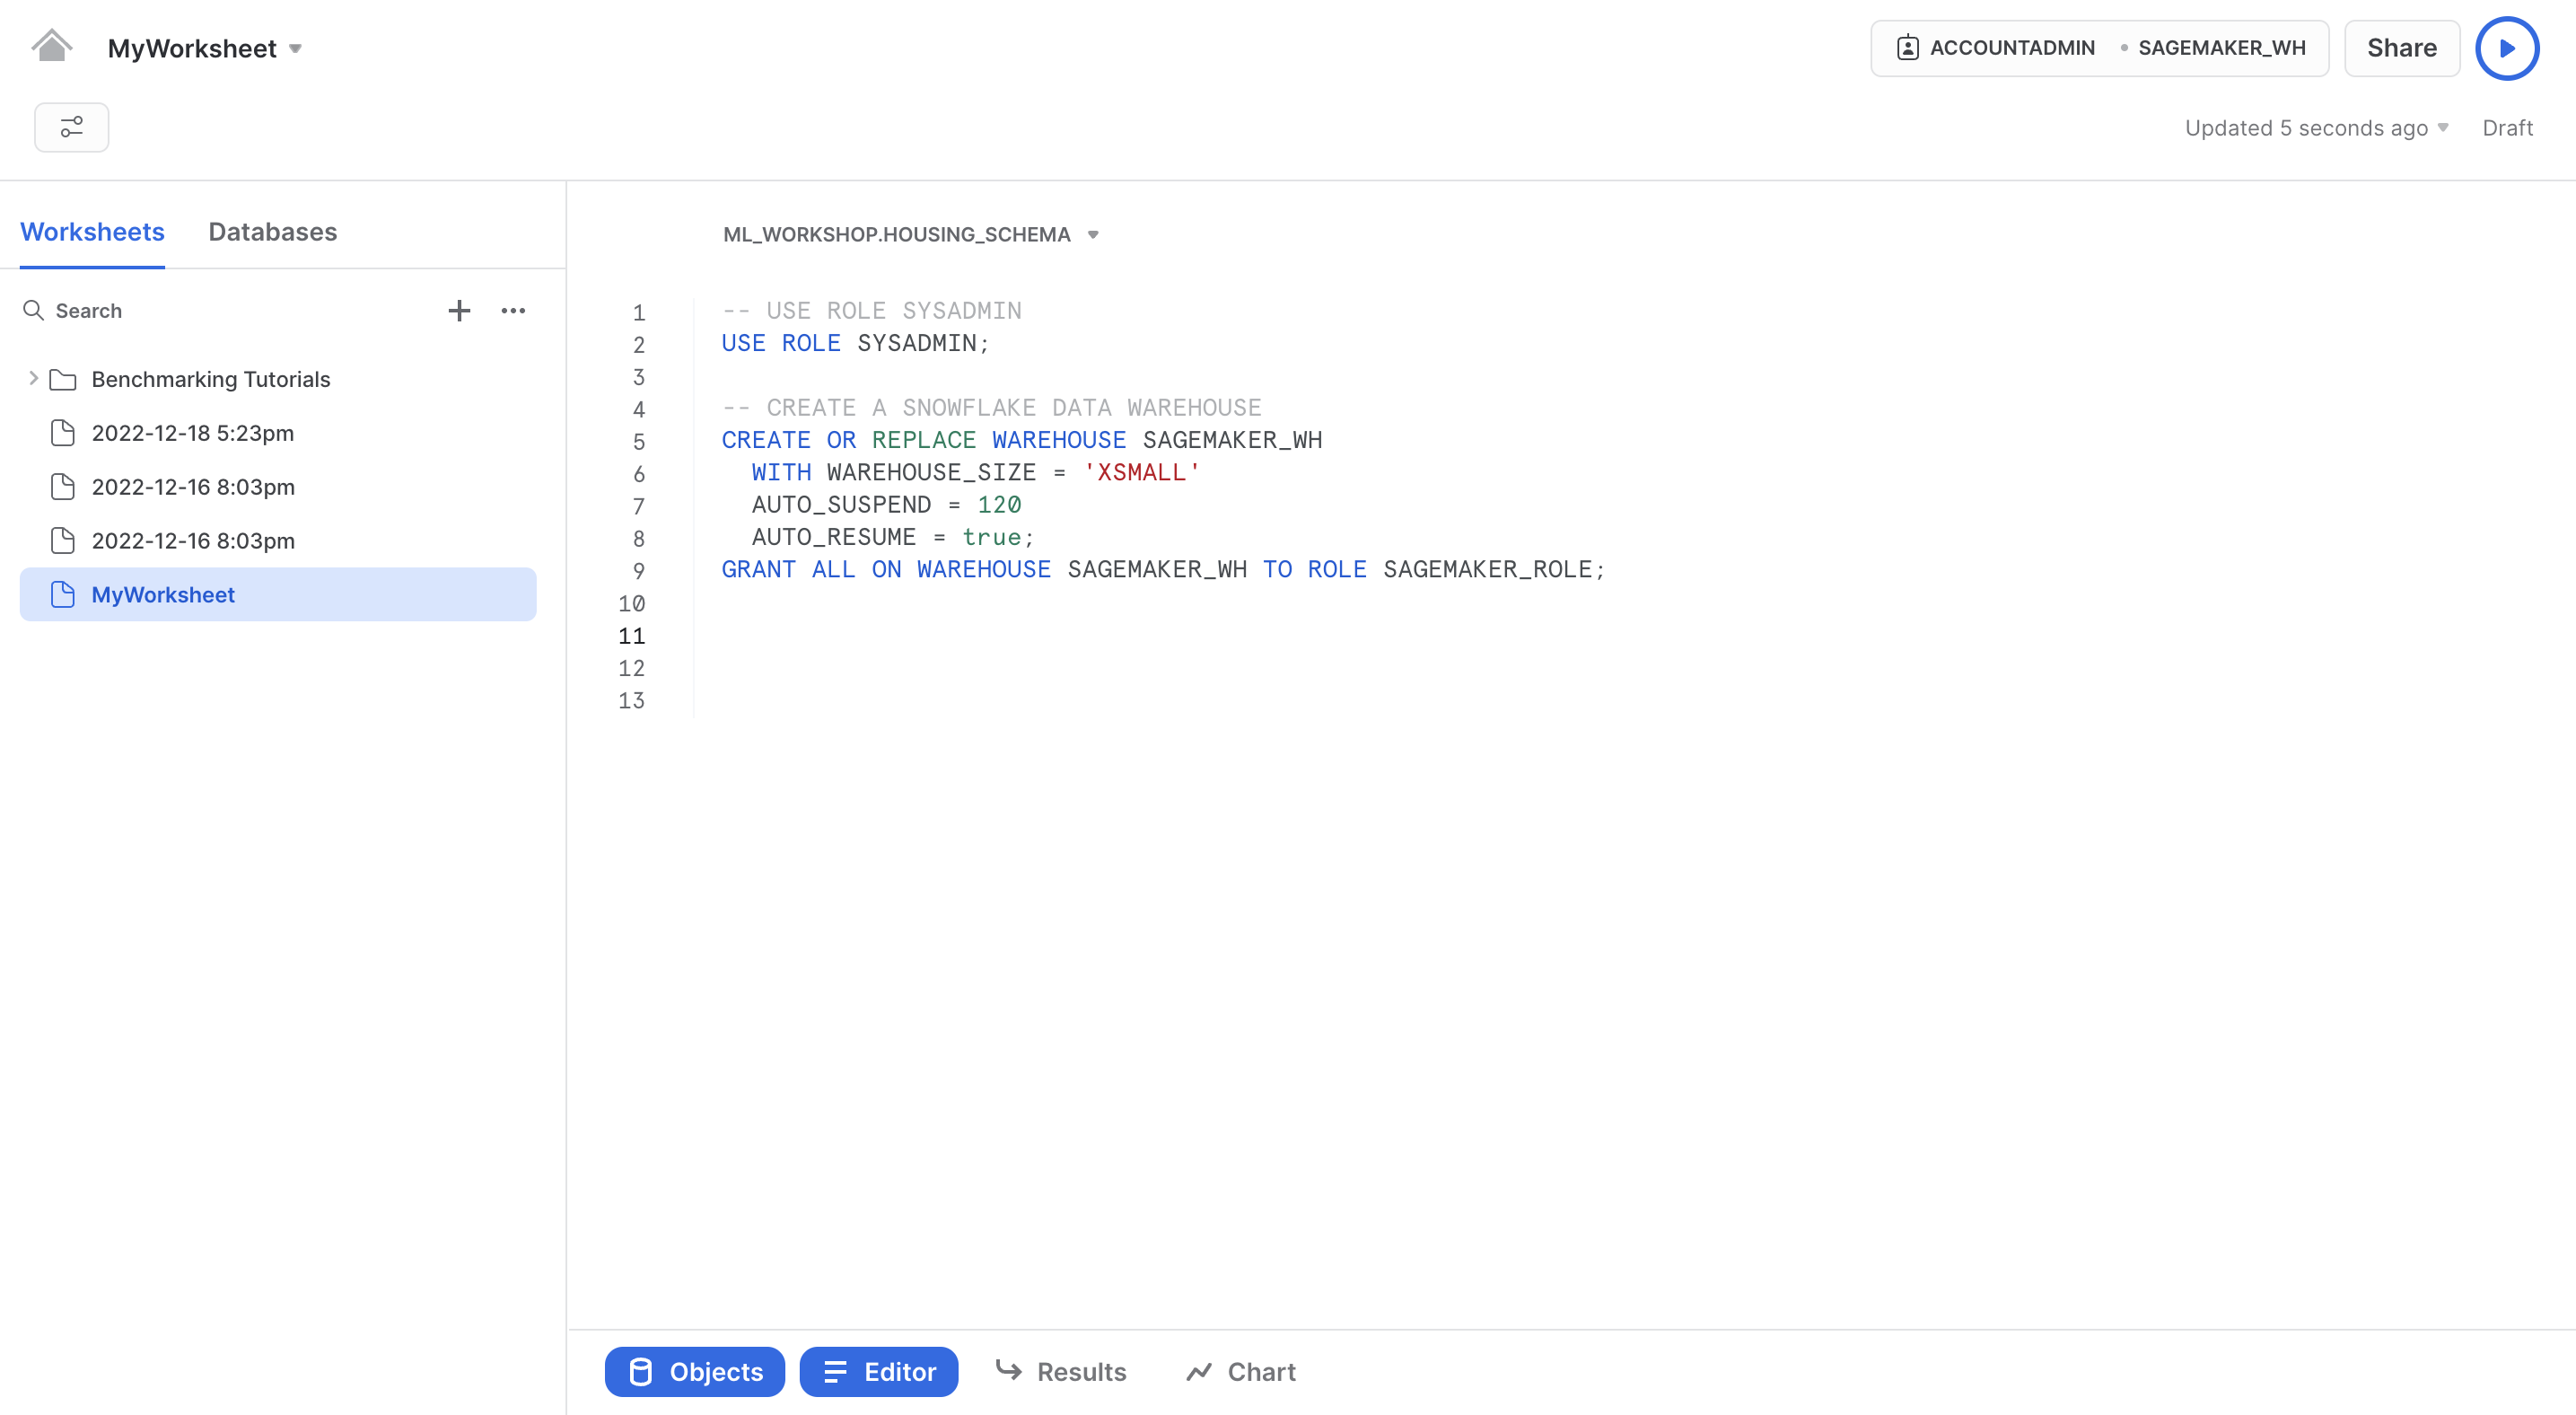This screenshot has width=2576, height=1415.
Task: Click line number 11 in gutter
Action: click(631, 636)
